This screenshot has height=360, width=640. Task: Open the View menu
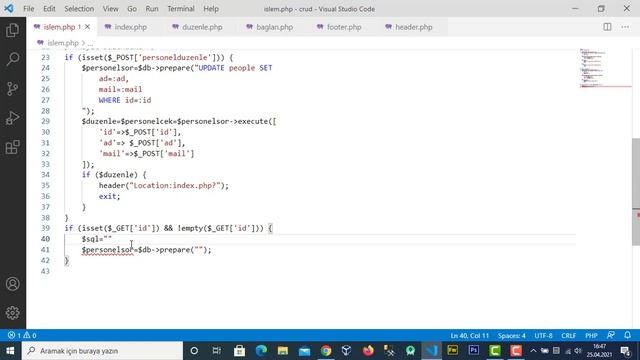110,9
